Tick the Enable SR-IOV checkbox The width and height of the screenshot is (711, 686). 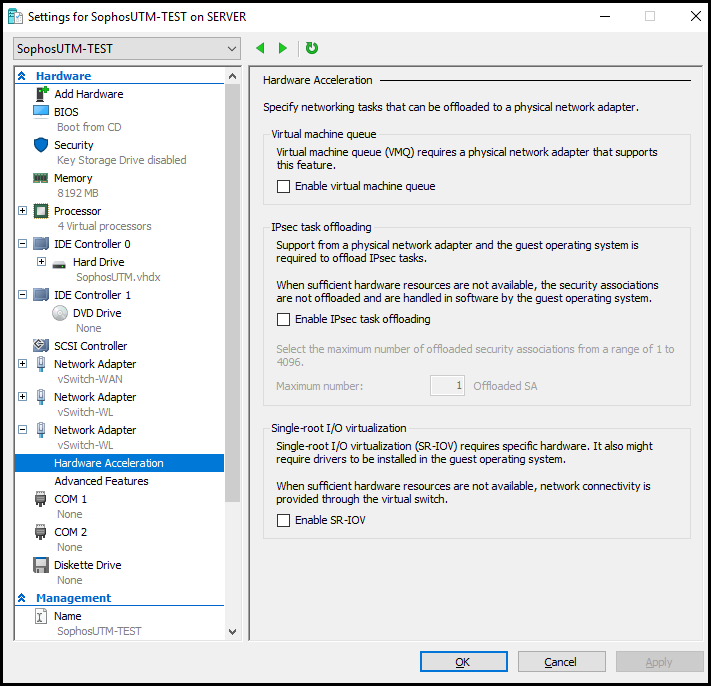click(283, 520)
